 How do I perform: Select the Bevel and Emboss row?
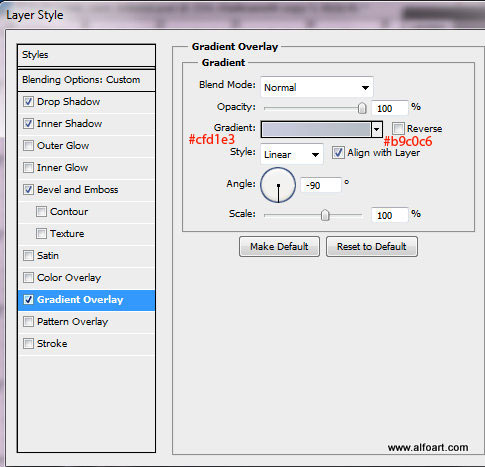pyautogui.click(x=86, y=190)
